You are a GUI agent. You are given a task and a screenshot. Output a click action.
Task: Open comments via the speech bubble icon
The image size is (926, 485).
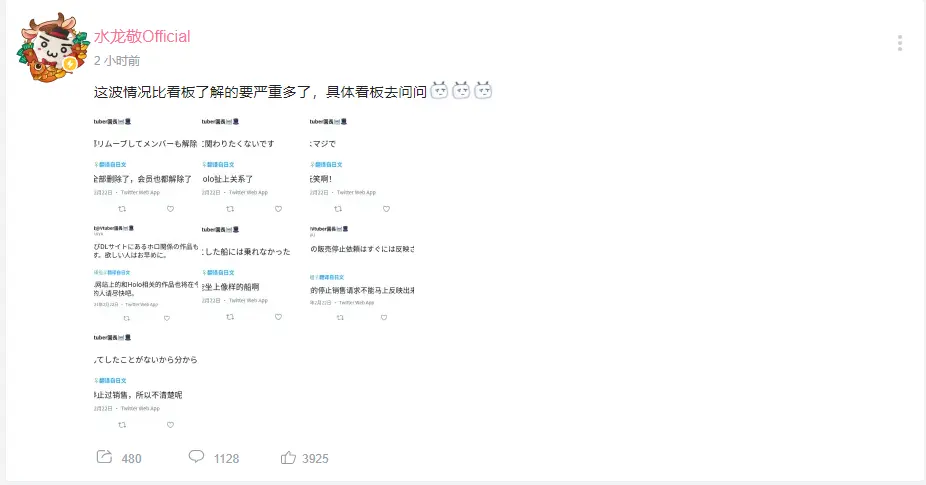point(196,457)
